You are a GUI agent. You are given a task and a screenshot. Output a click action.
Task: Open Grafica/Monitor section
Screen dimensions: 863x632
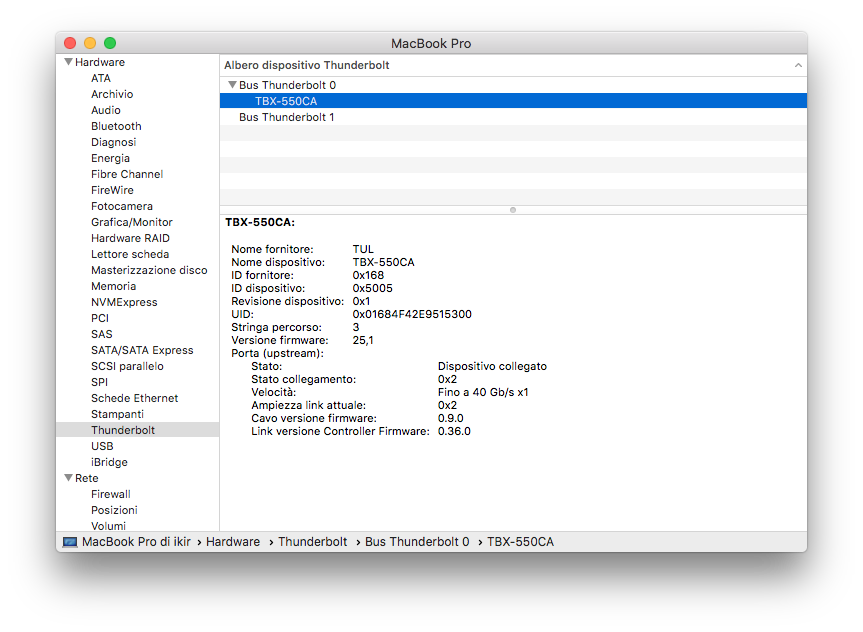tap(132, 222)
